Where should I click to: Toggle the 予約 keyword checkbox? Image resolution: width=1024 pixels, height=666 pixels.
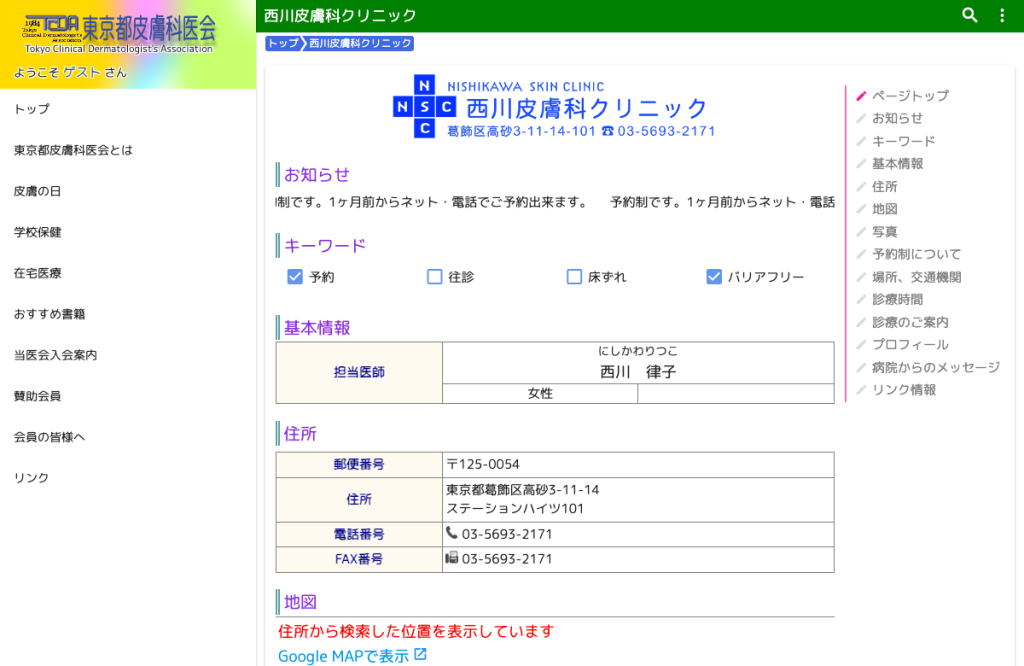(x=295, y=277)
